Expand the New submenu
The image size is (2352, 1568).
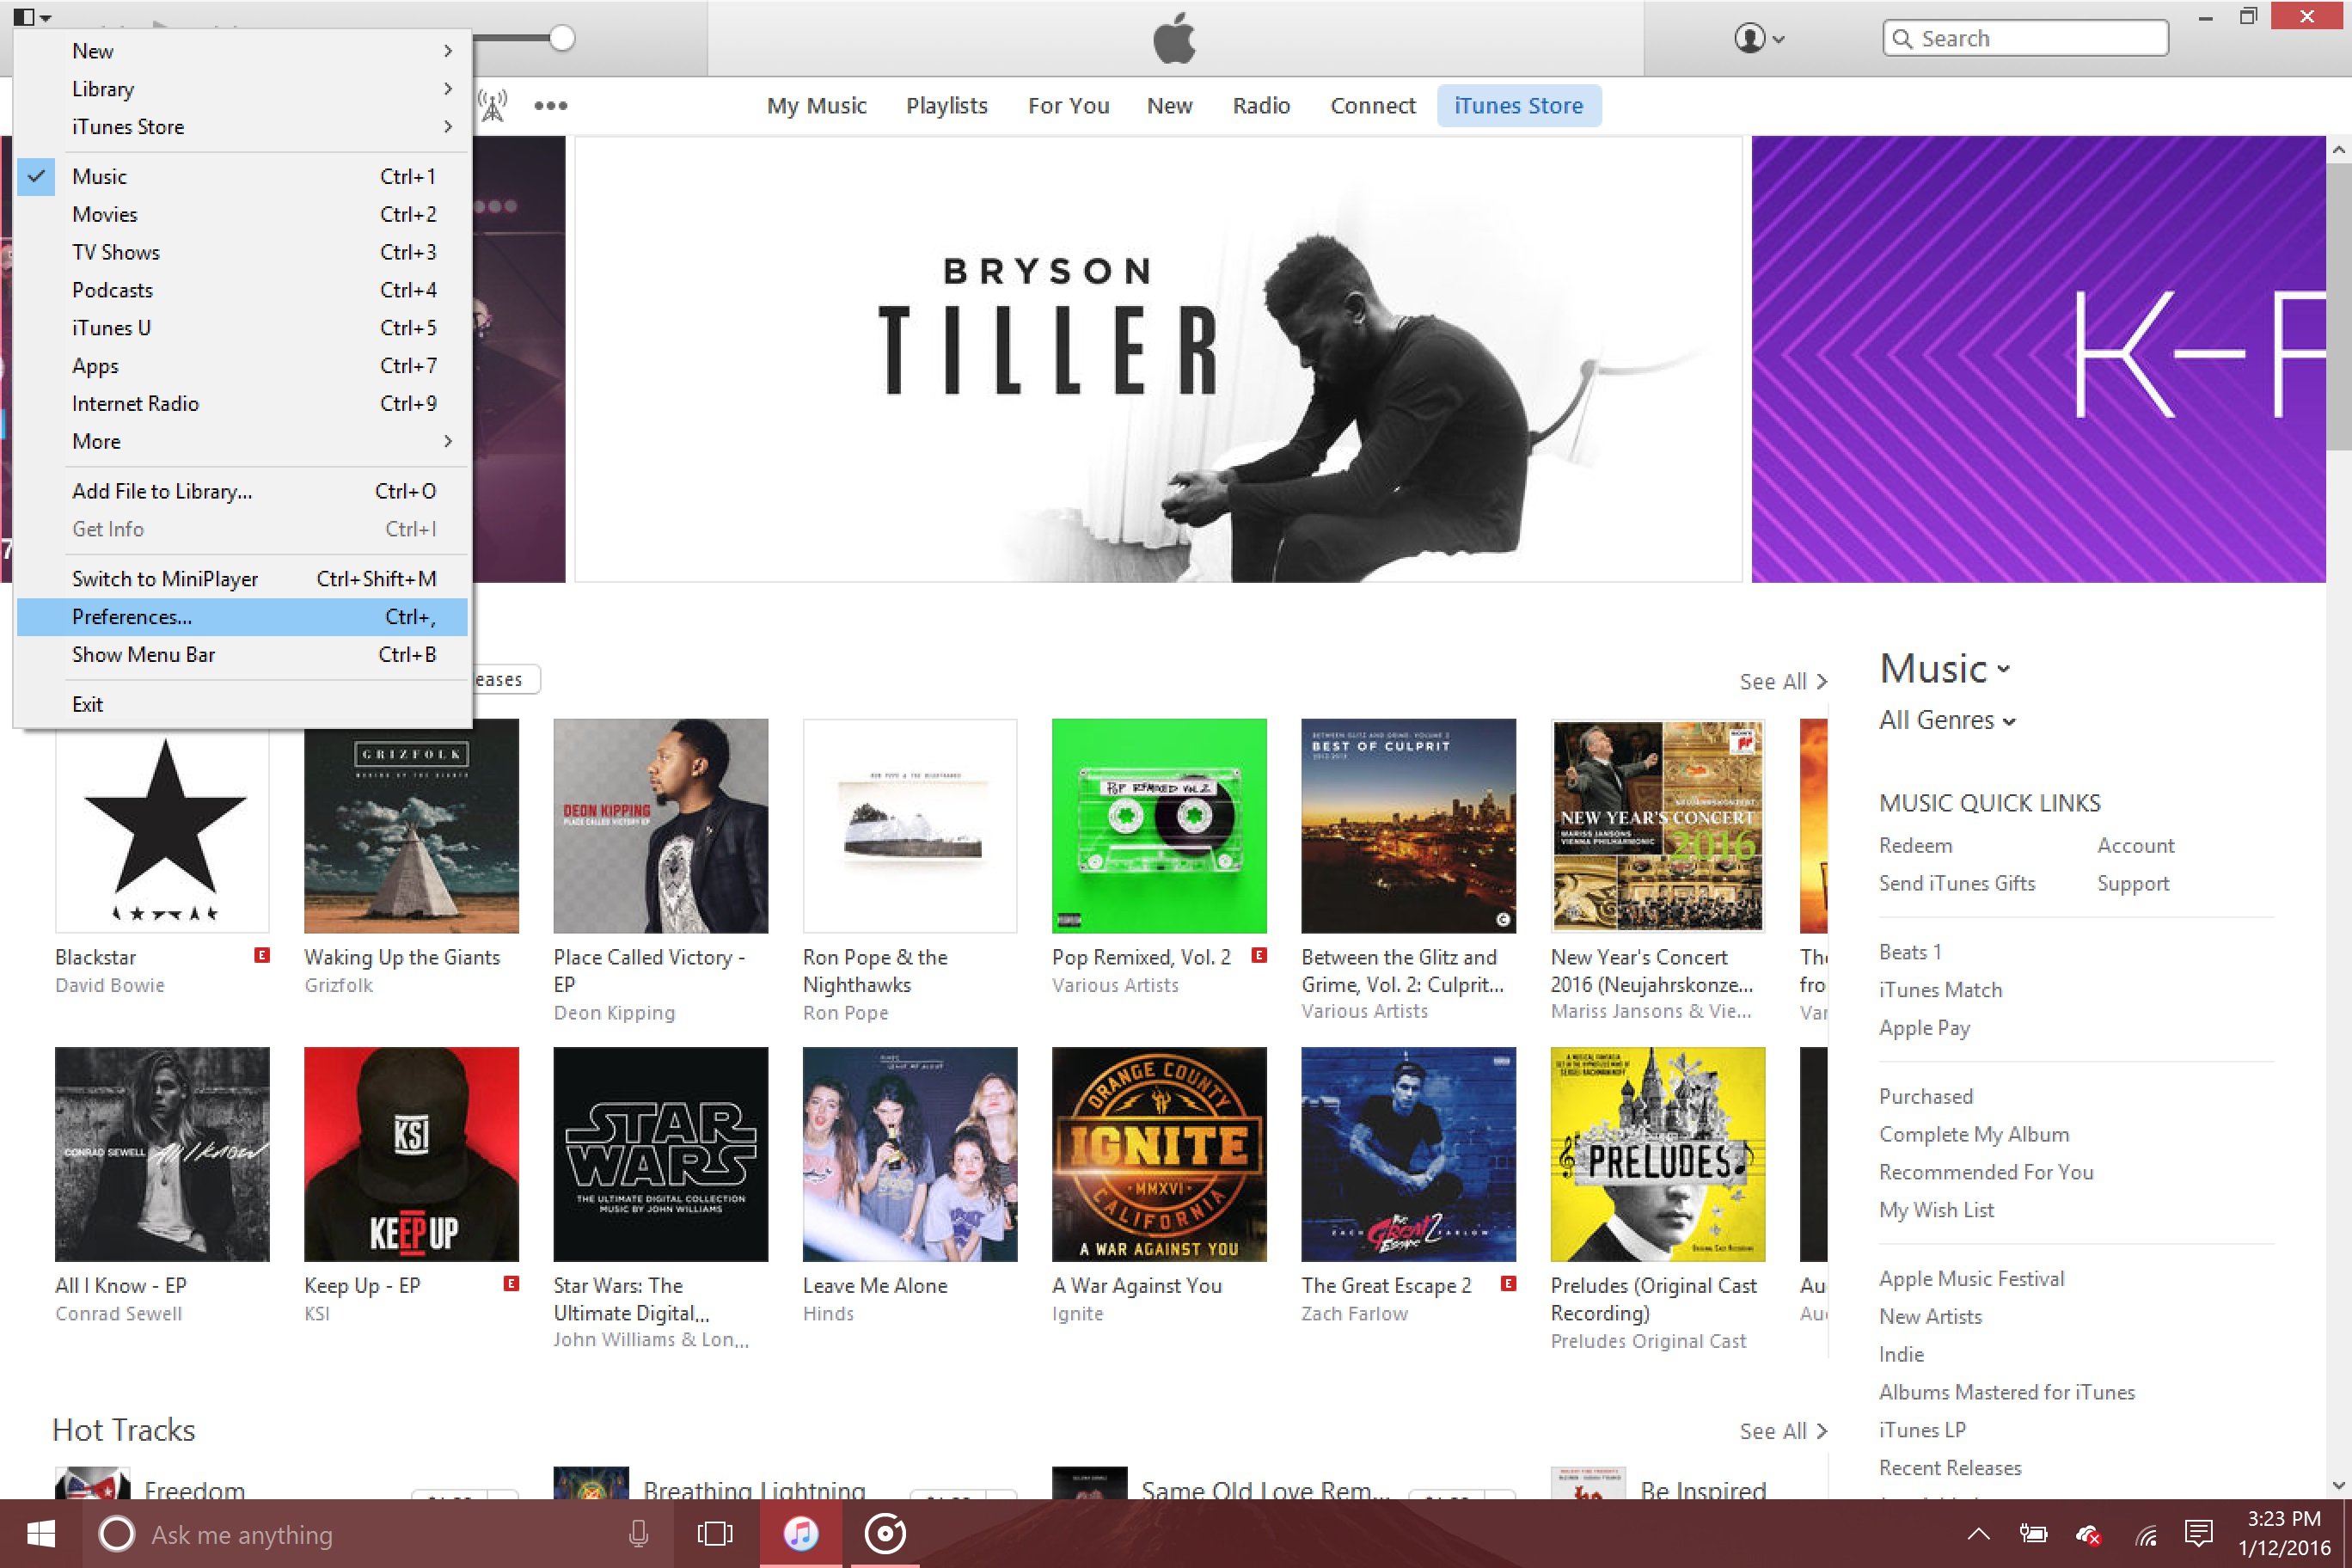pos(242,51)
